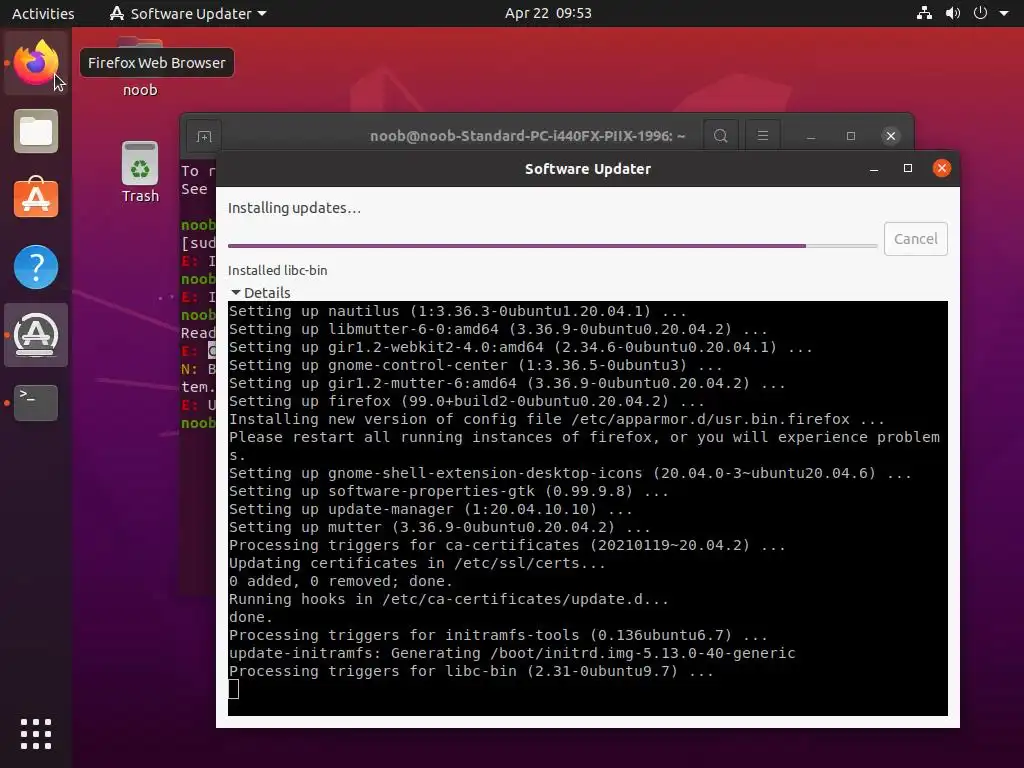Click the power icon in top bar
Screen dimensions: 1024x768
980,13
